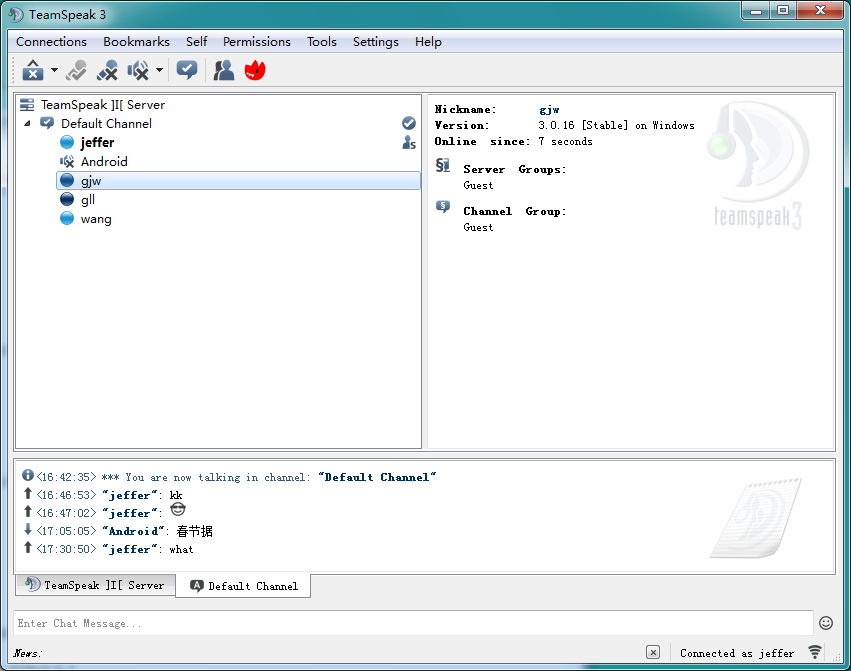
Task: Click the incoming arrow on 17:05:05 message
Action: click(x=28, y=529)
